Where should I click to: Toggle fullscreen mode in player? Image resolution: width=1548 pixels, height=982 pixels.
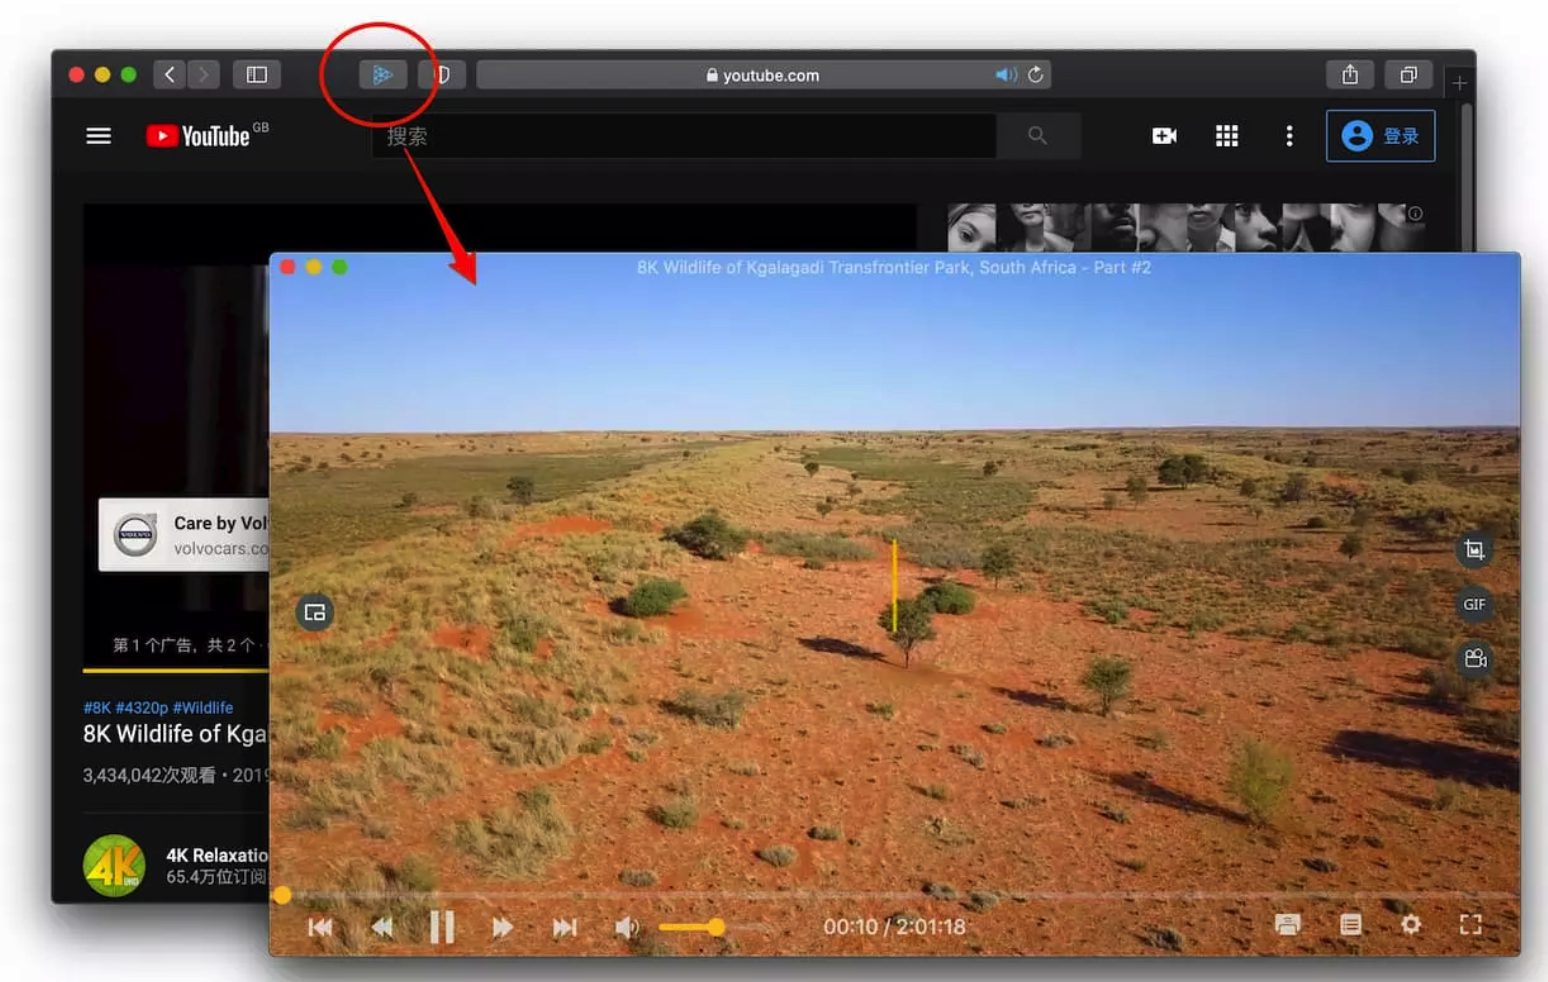pos(1470,925)
